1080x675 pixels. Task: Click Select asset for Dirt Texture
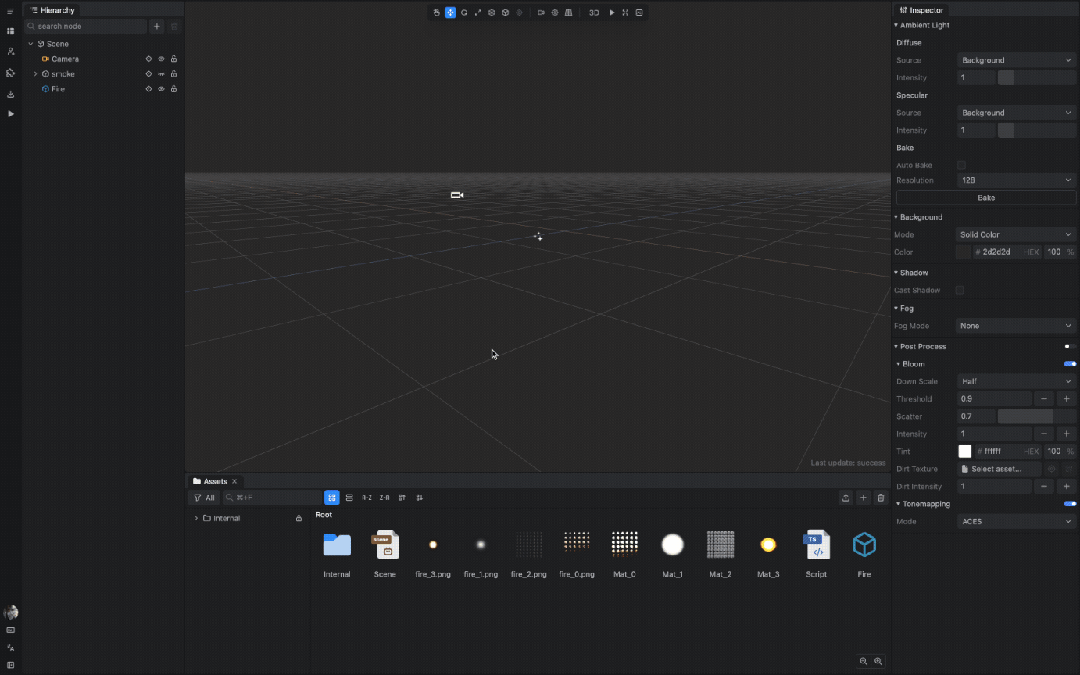[999, 468]
